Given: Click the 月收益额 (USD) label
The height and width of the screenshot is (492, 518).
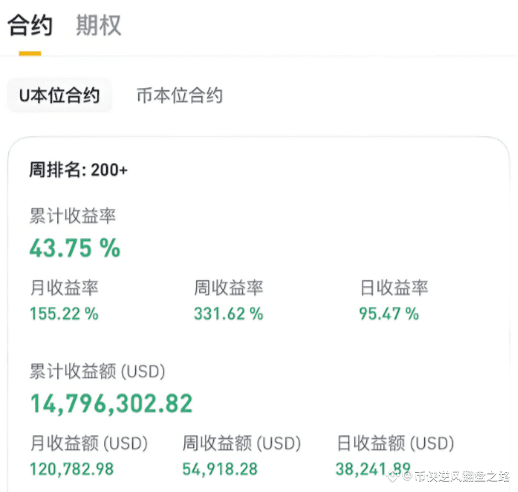Looking at the screenshot, I should point(89,443).
